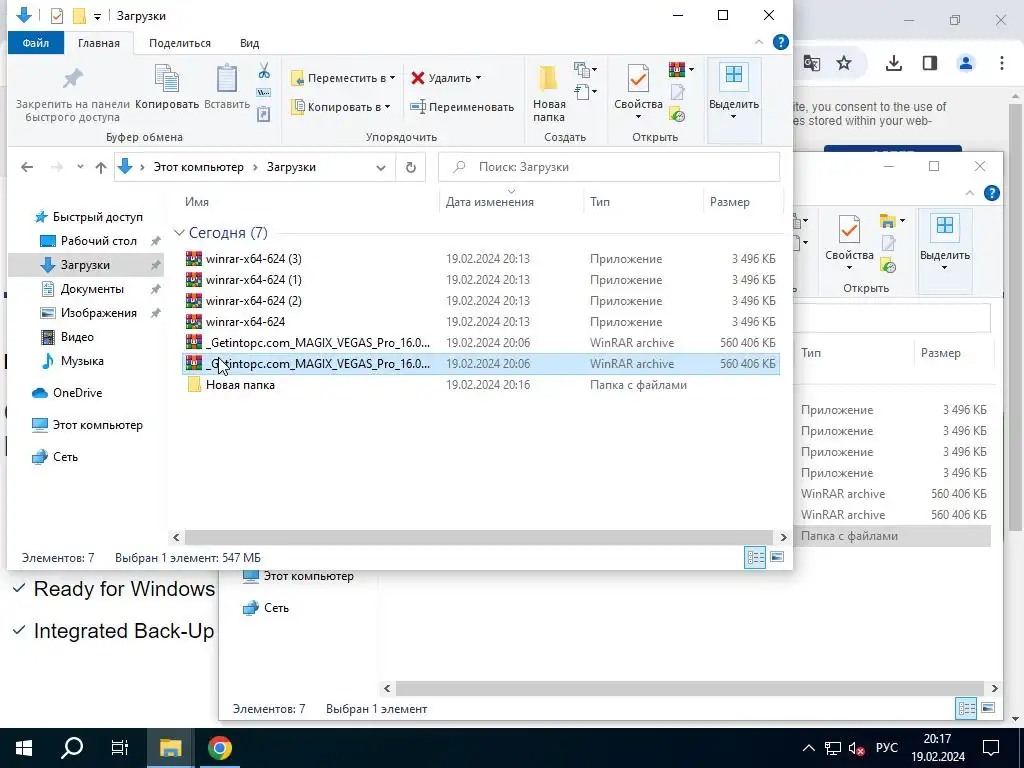Refresh the Downloads folder view

pyautogui.click(x=411, y=167)
